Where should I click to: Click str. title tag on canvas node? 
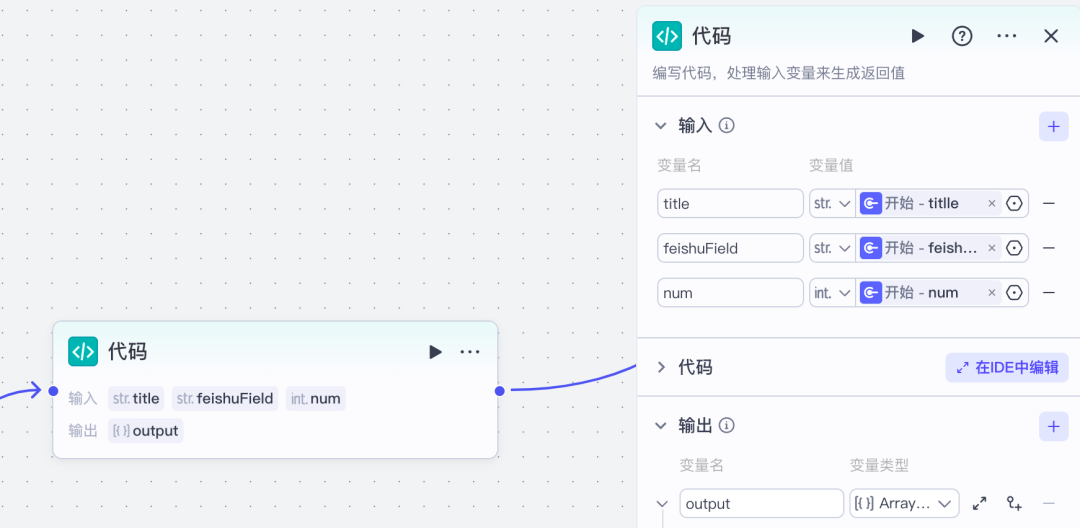point(136,398)
